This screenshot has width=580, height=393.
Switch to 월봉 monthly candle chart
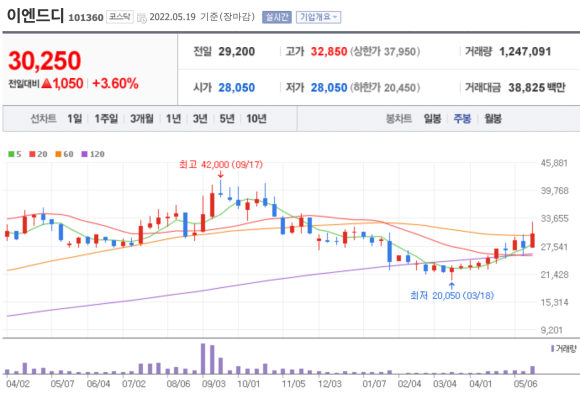pos(493,119)
